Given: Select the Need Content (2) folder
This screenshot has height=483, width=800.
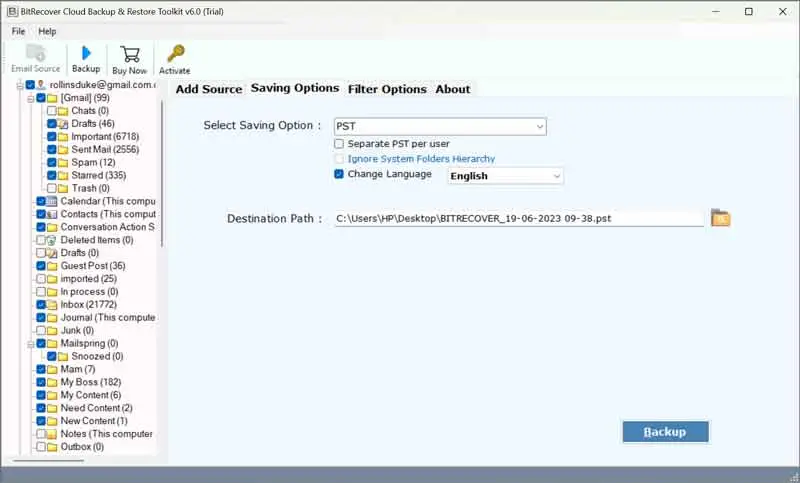Looking at the screenshot, I should coord(96,408).
